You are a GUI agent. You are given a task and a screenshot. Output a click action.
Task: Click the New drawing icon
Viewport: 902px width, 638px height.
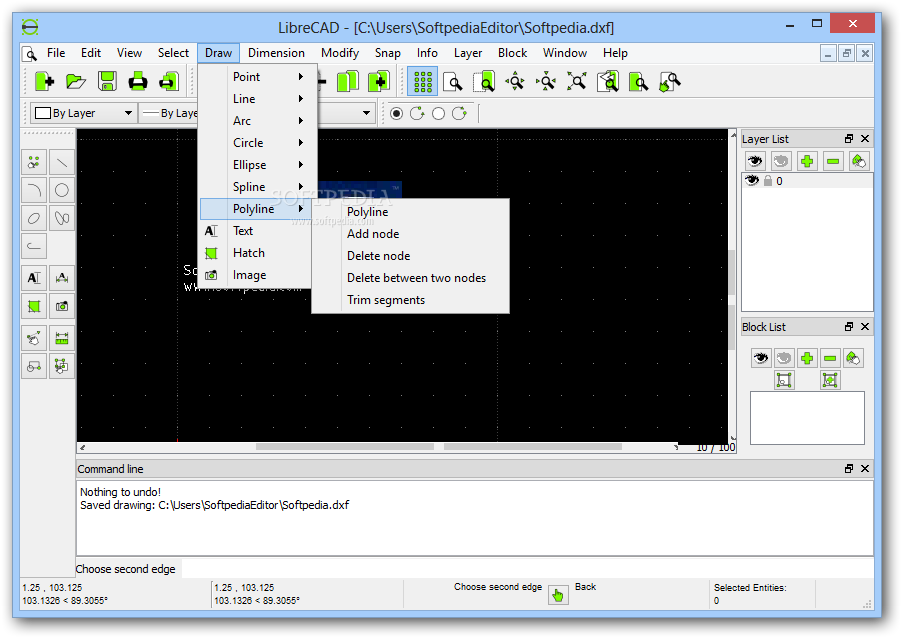(44, 81)
